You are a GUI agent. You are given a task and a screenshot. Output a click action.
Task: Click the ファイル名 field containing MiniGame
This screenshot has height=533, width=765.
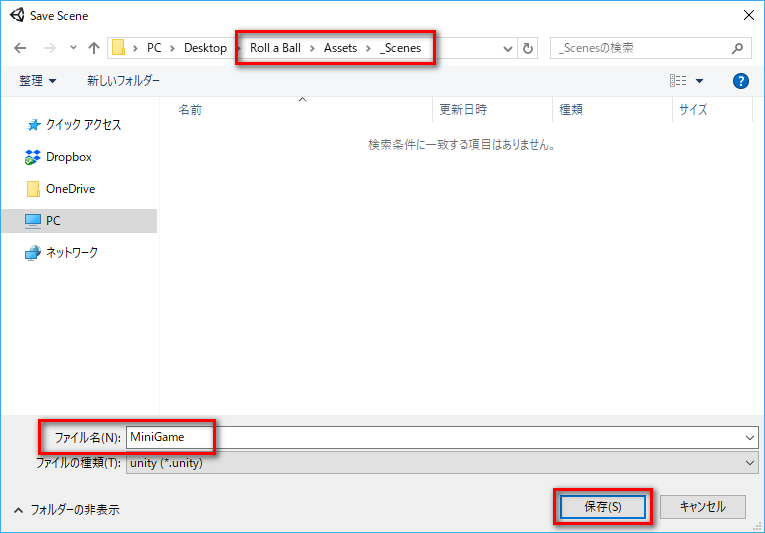(x=442, y=437)
